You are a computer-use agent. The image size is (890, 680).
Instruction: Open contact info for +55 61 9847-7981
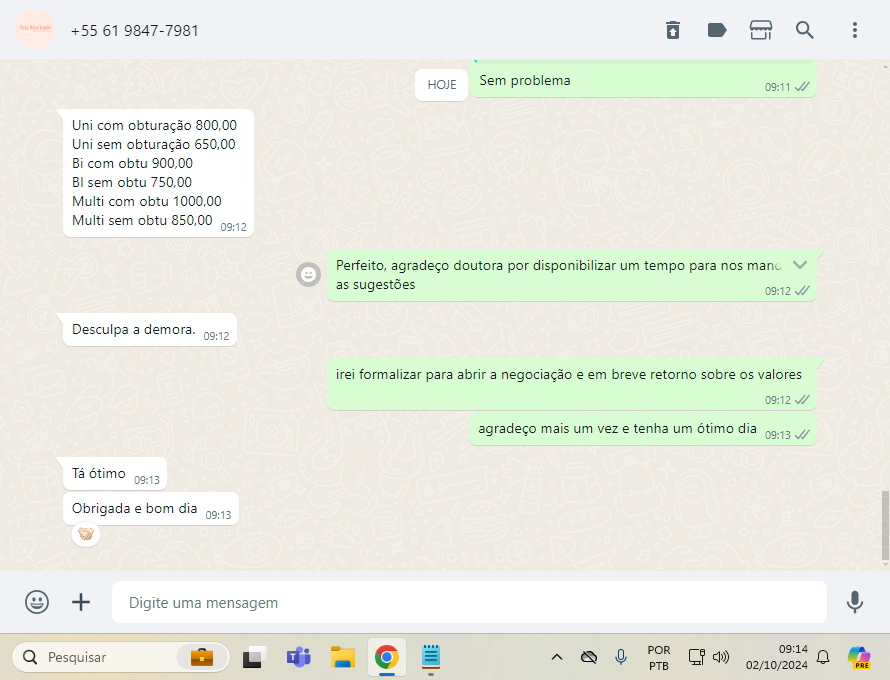point(135,31)
